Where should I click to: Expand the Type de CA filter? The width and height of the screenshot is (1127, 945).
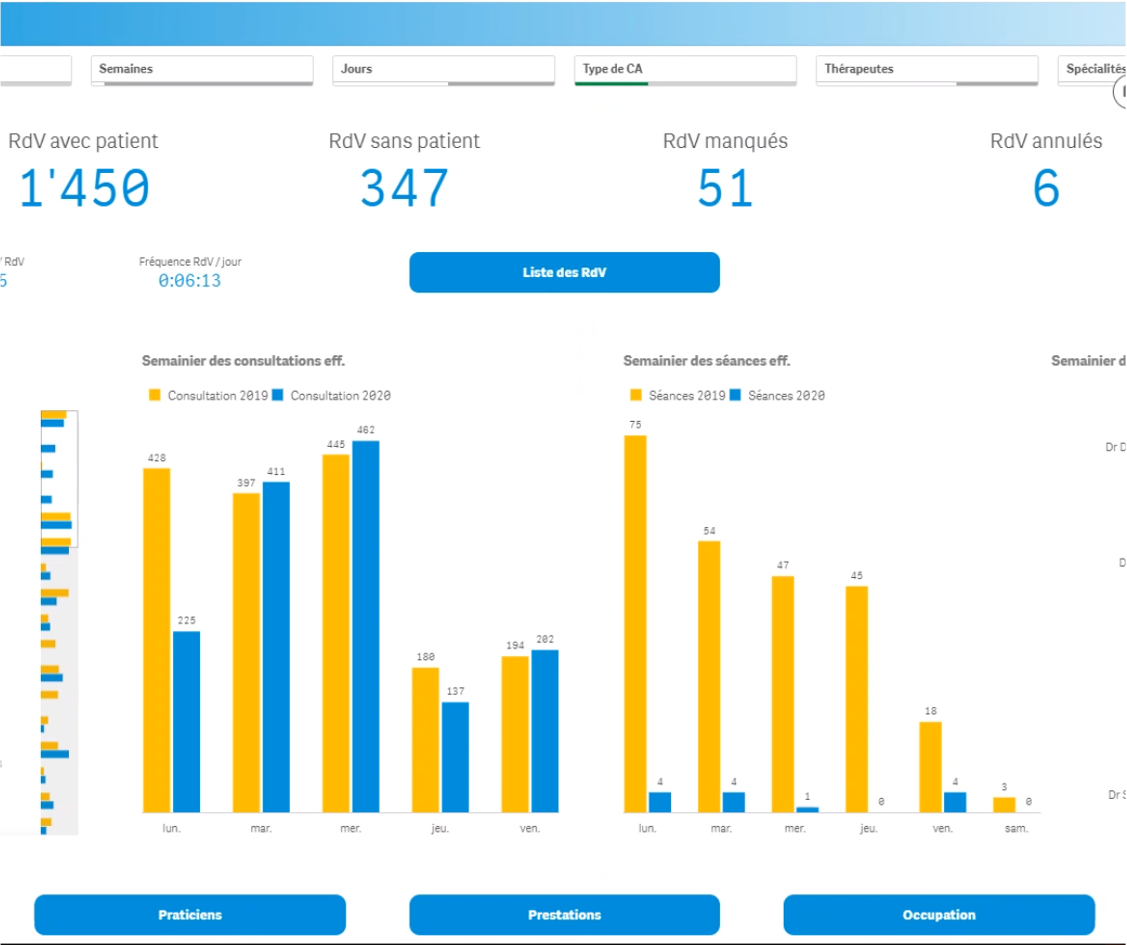coord(684,69)
